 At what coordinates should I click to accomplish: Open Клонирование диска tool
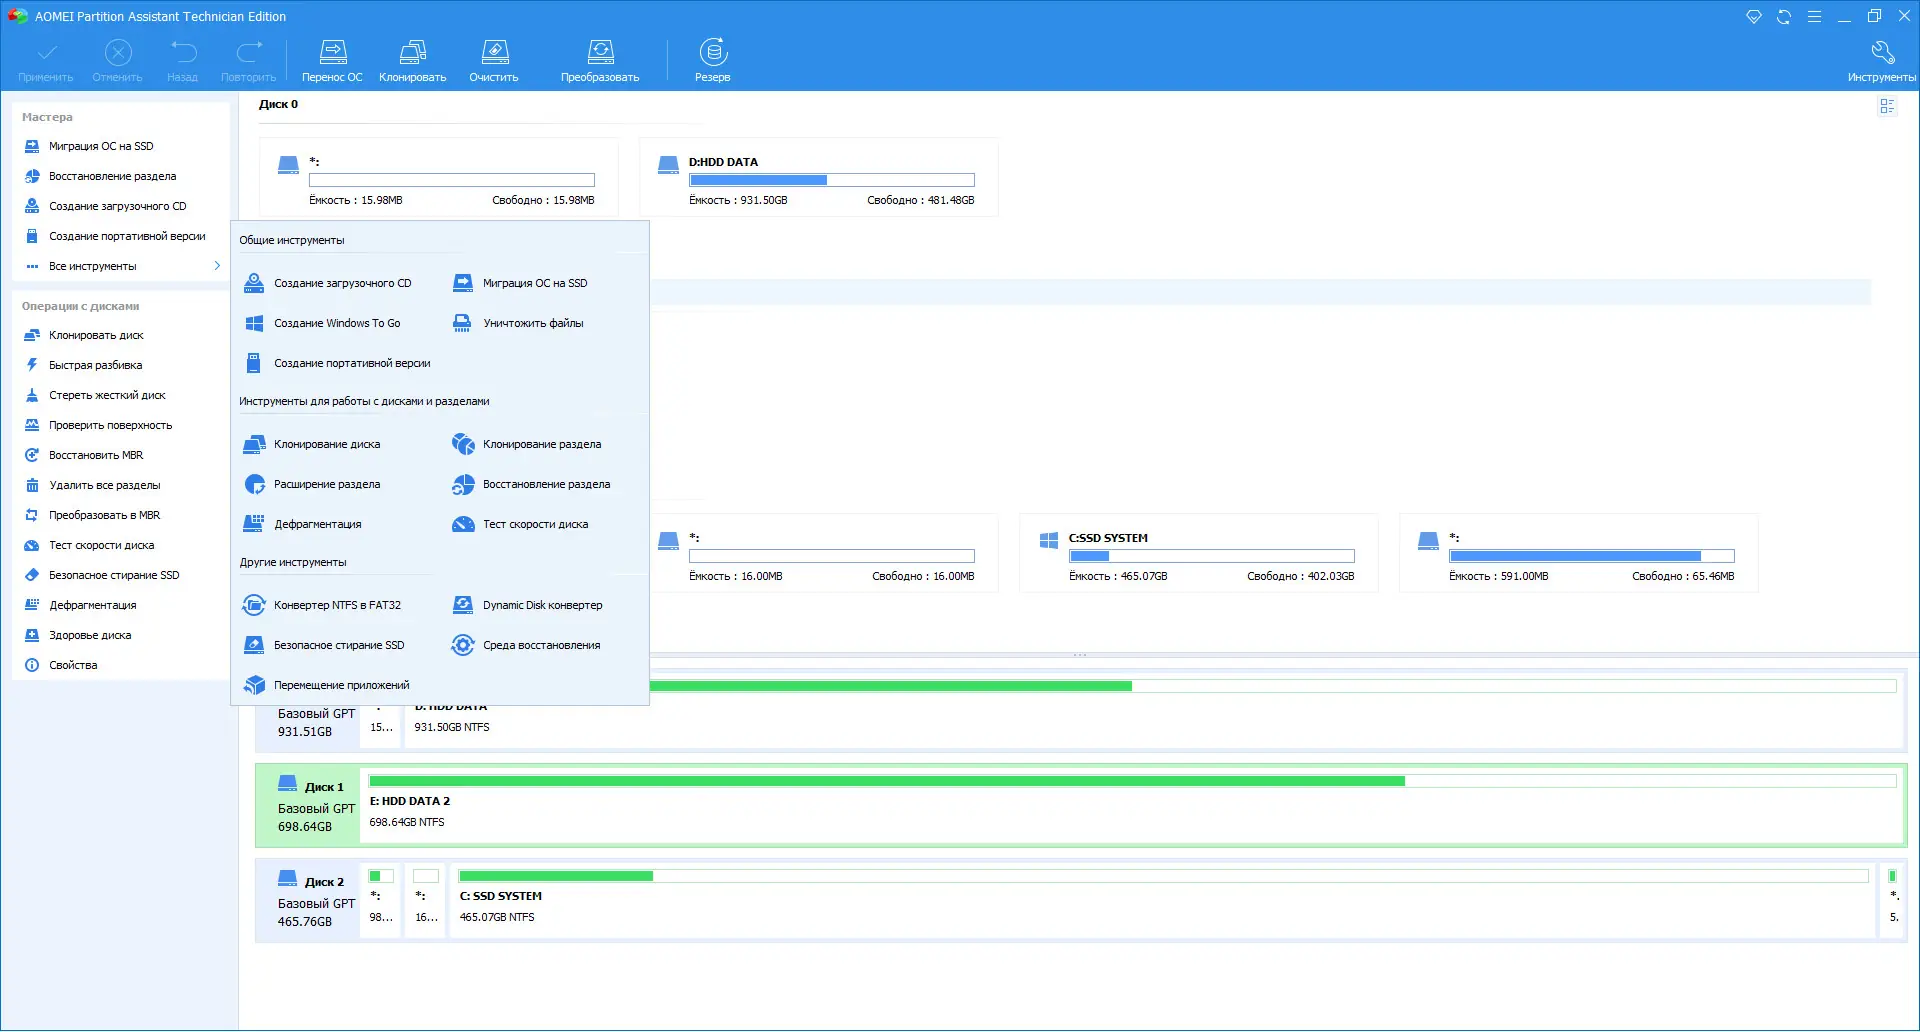coord(312,444)
